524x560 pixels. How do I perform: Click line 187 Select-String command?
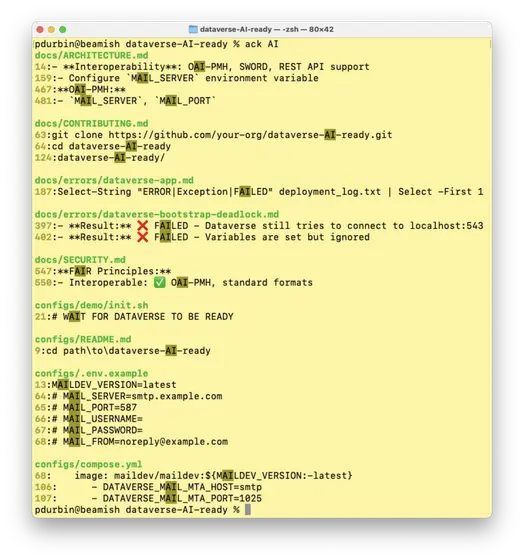259,192
